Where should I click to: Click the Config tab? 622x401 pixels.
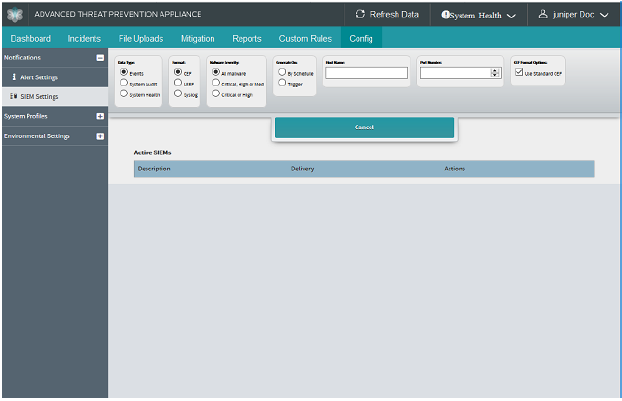click(x=361, y=38)
